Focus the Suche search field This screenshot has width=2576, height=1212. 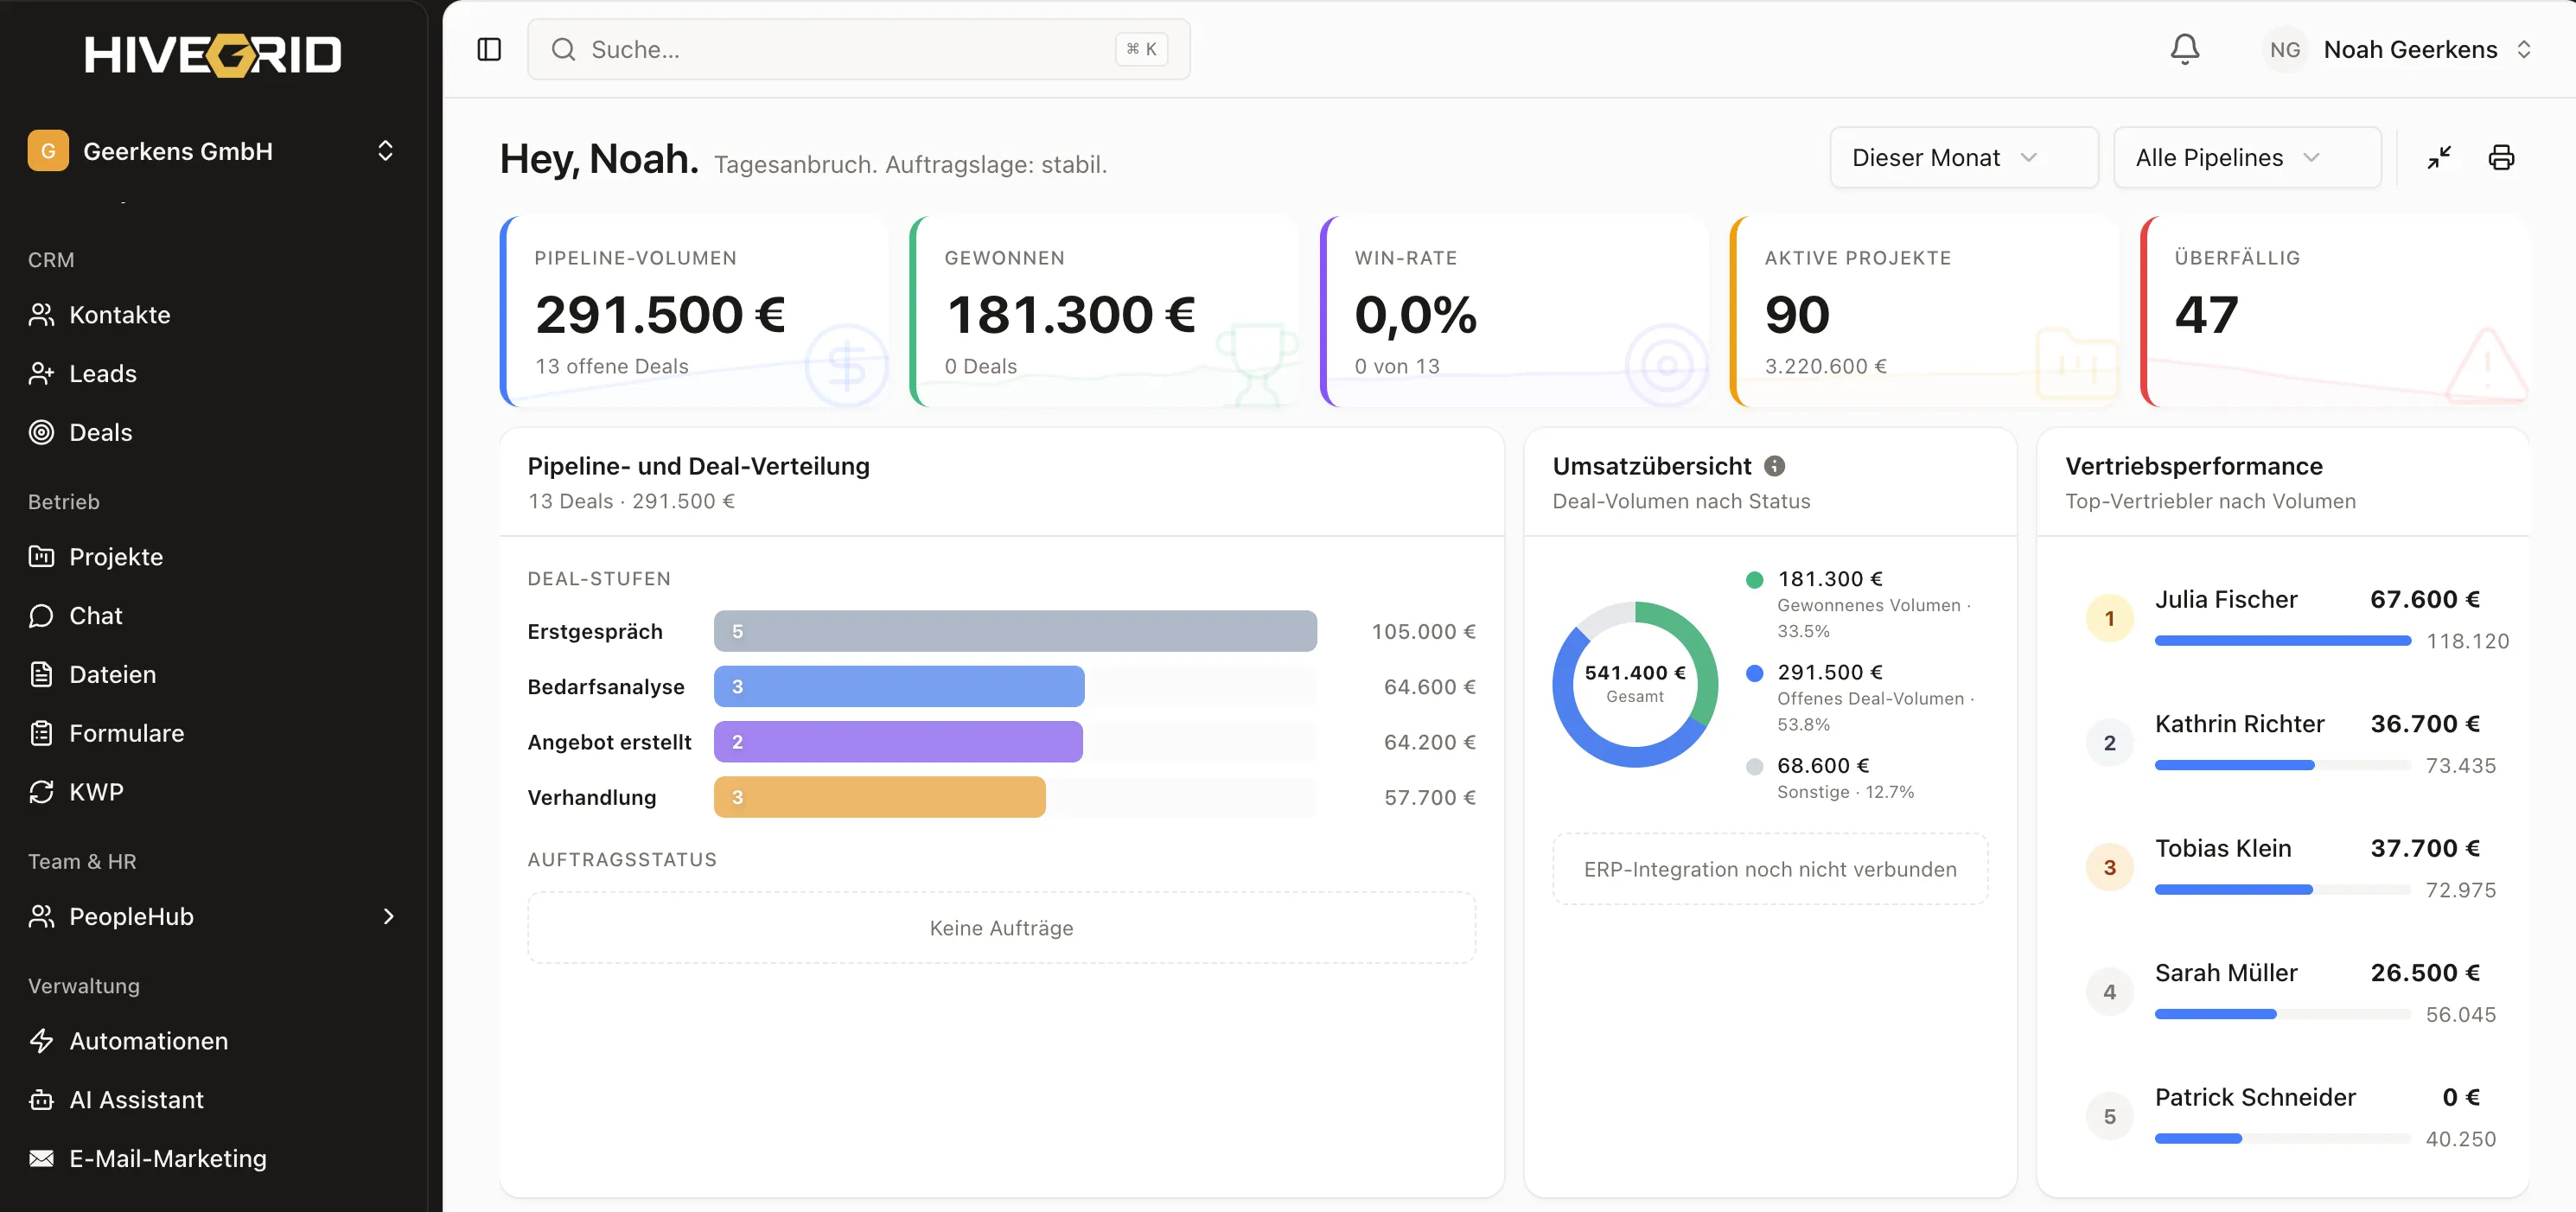coord(858,49)
